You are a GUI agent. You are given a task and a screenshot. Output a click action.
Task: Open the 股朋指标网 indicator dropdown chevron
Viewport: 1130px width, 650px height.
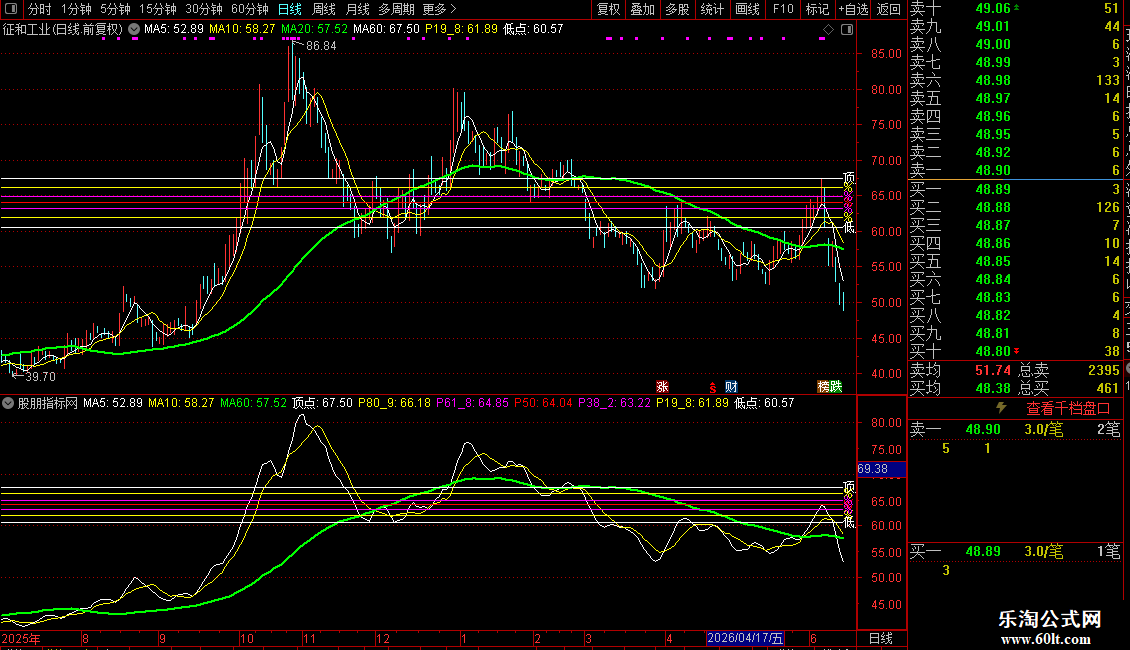click(x=8, y=403)
